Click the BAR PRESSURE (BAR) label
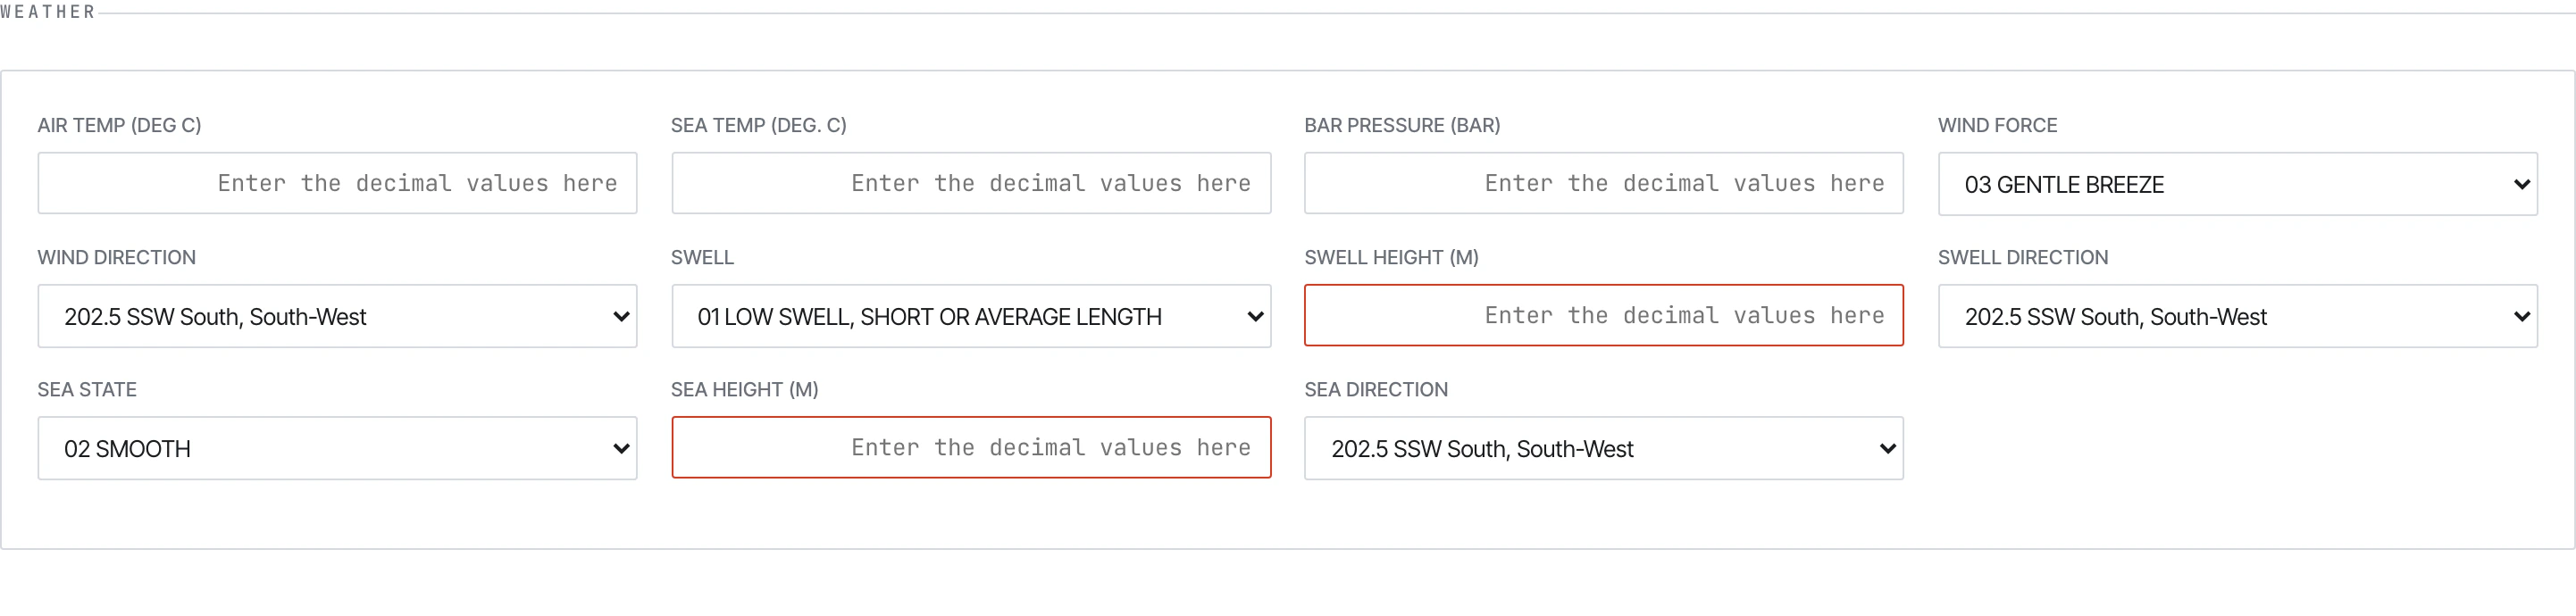This screenshot has width=2576, height=616. click(x=1402, y=125)
